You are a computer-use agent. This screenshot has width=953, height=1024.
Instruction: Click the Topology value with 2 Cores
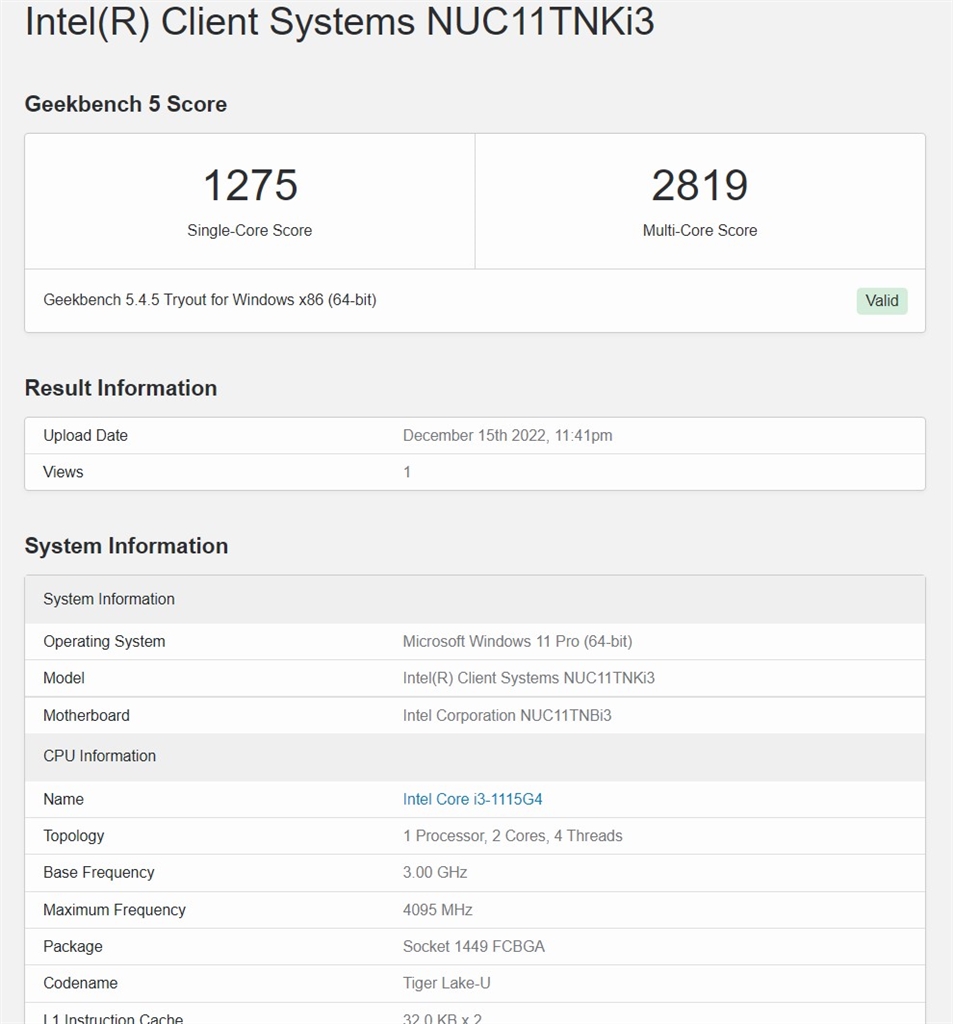coord(512,836)
